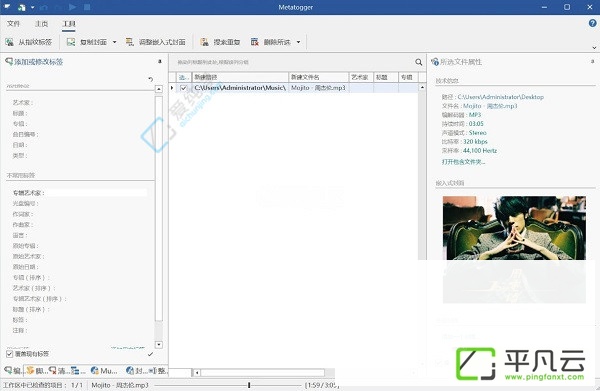Switch to the Musicbrainz bottom panel tab

pos(104,371)
